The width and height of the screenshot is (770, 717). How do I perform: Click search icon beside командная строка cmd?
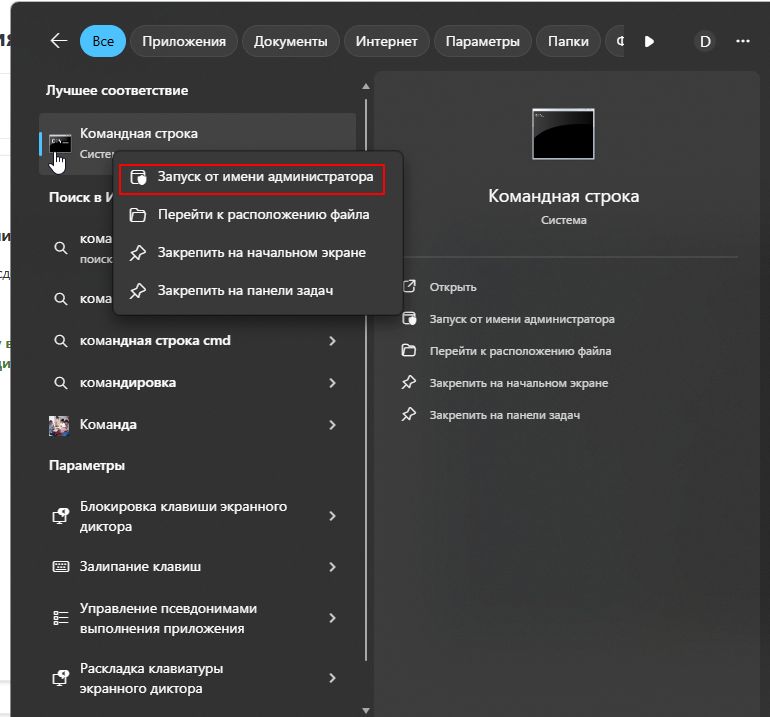[60, 341]
